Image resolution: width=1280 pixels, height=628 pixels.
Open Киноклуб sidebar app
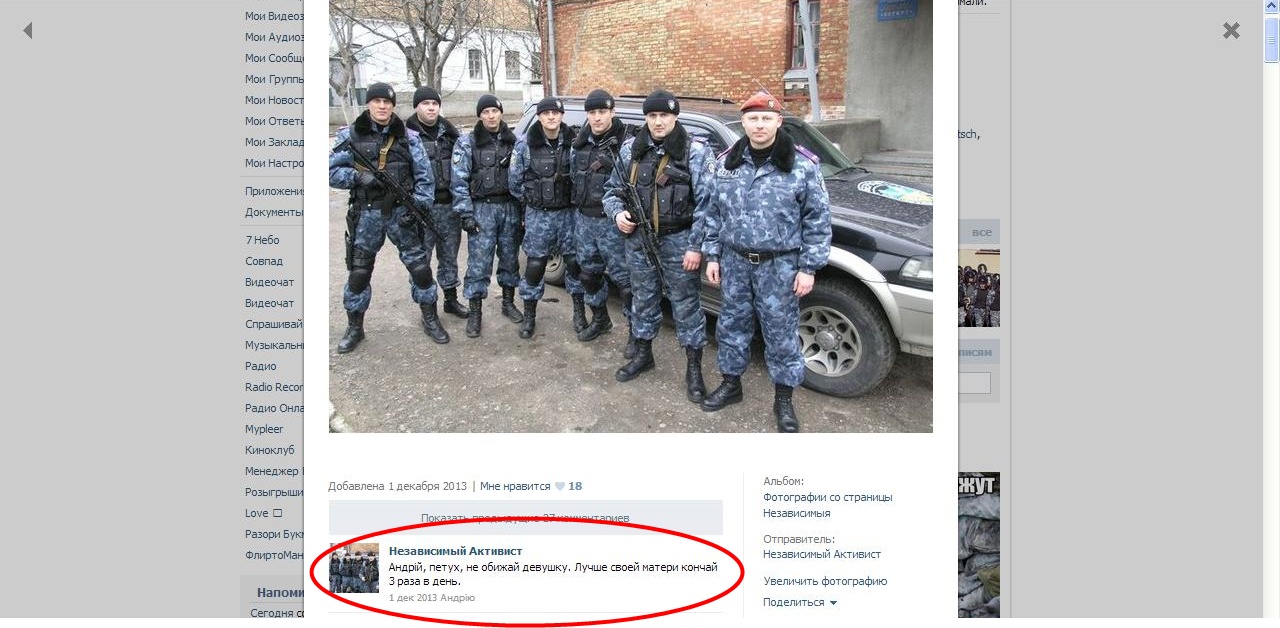click(x=270, y=450)
